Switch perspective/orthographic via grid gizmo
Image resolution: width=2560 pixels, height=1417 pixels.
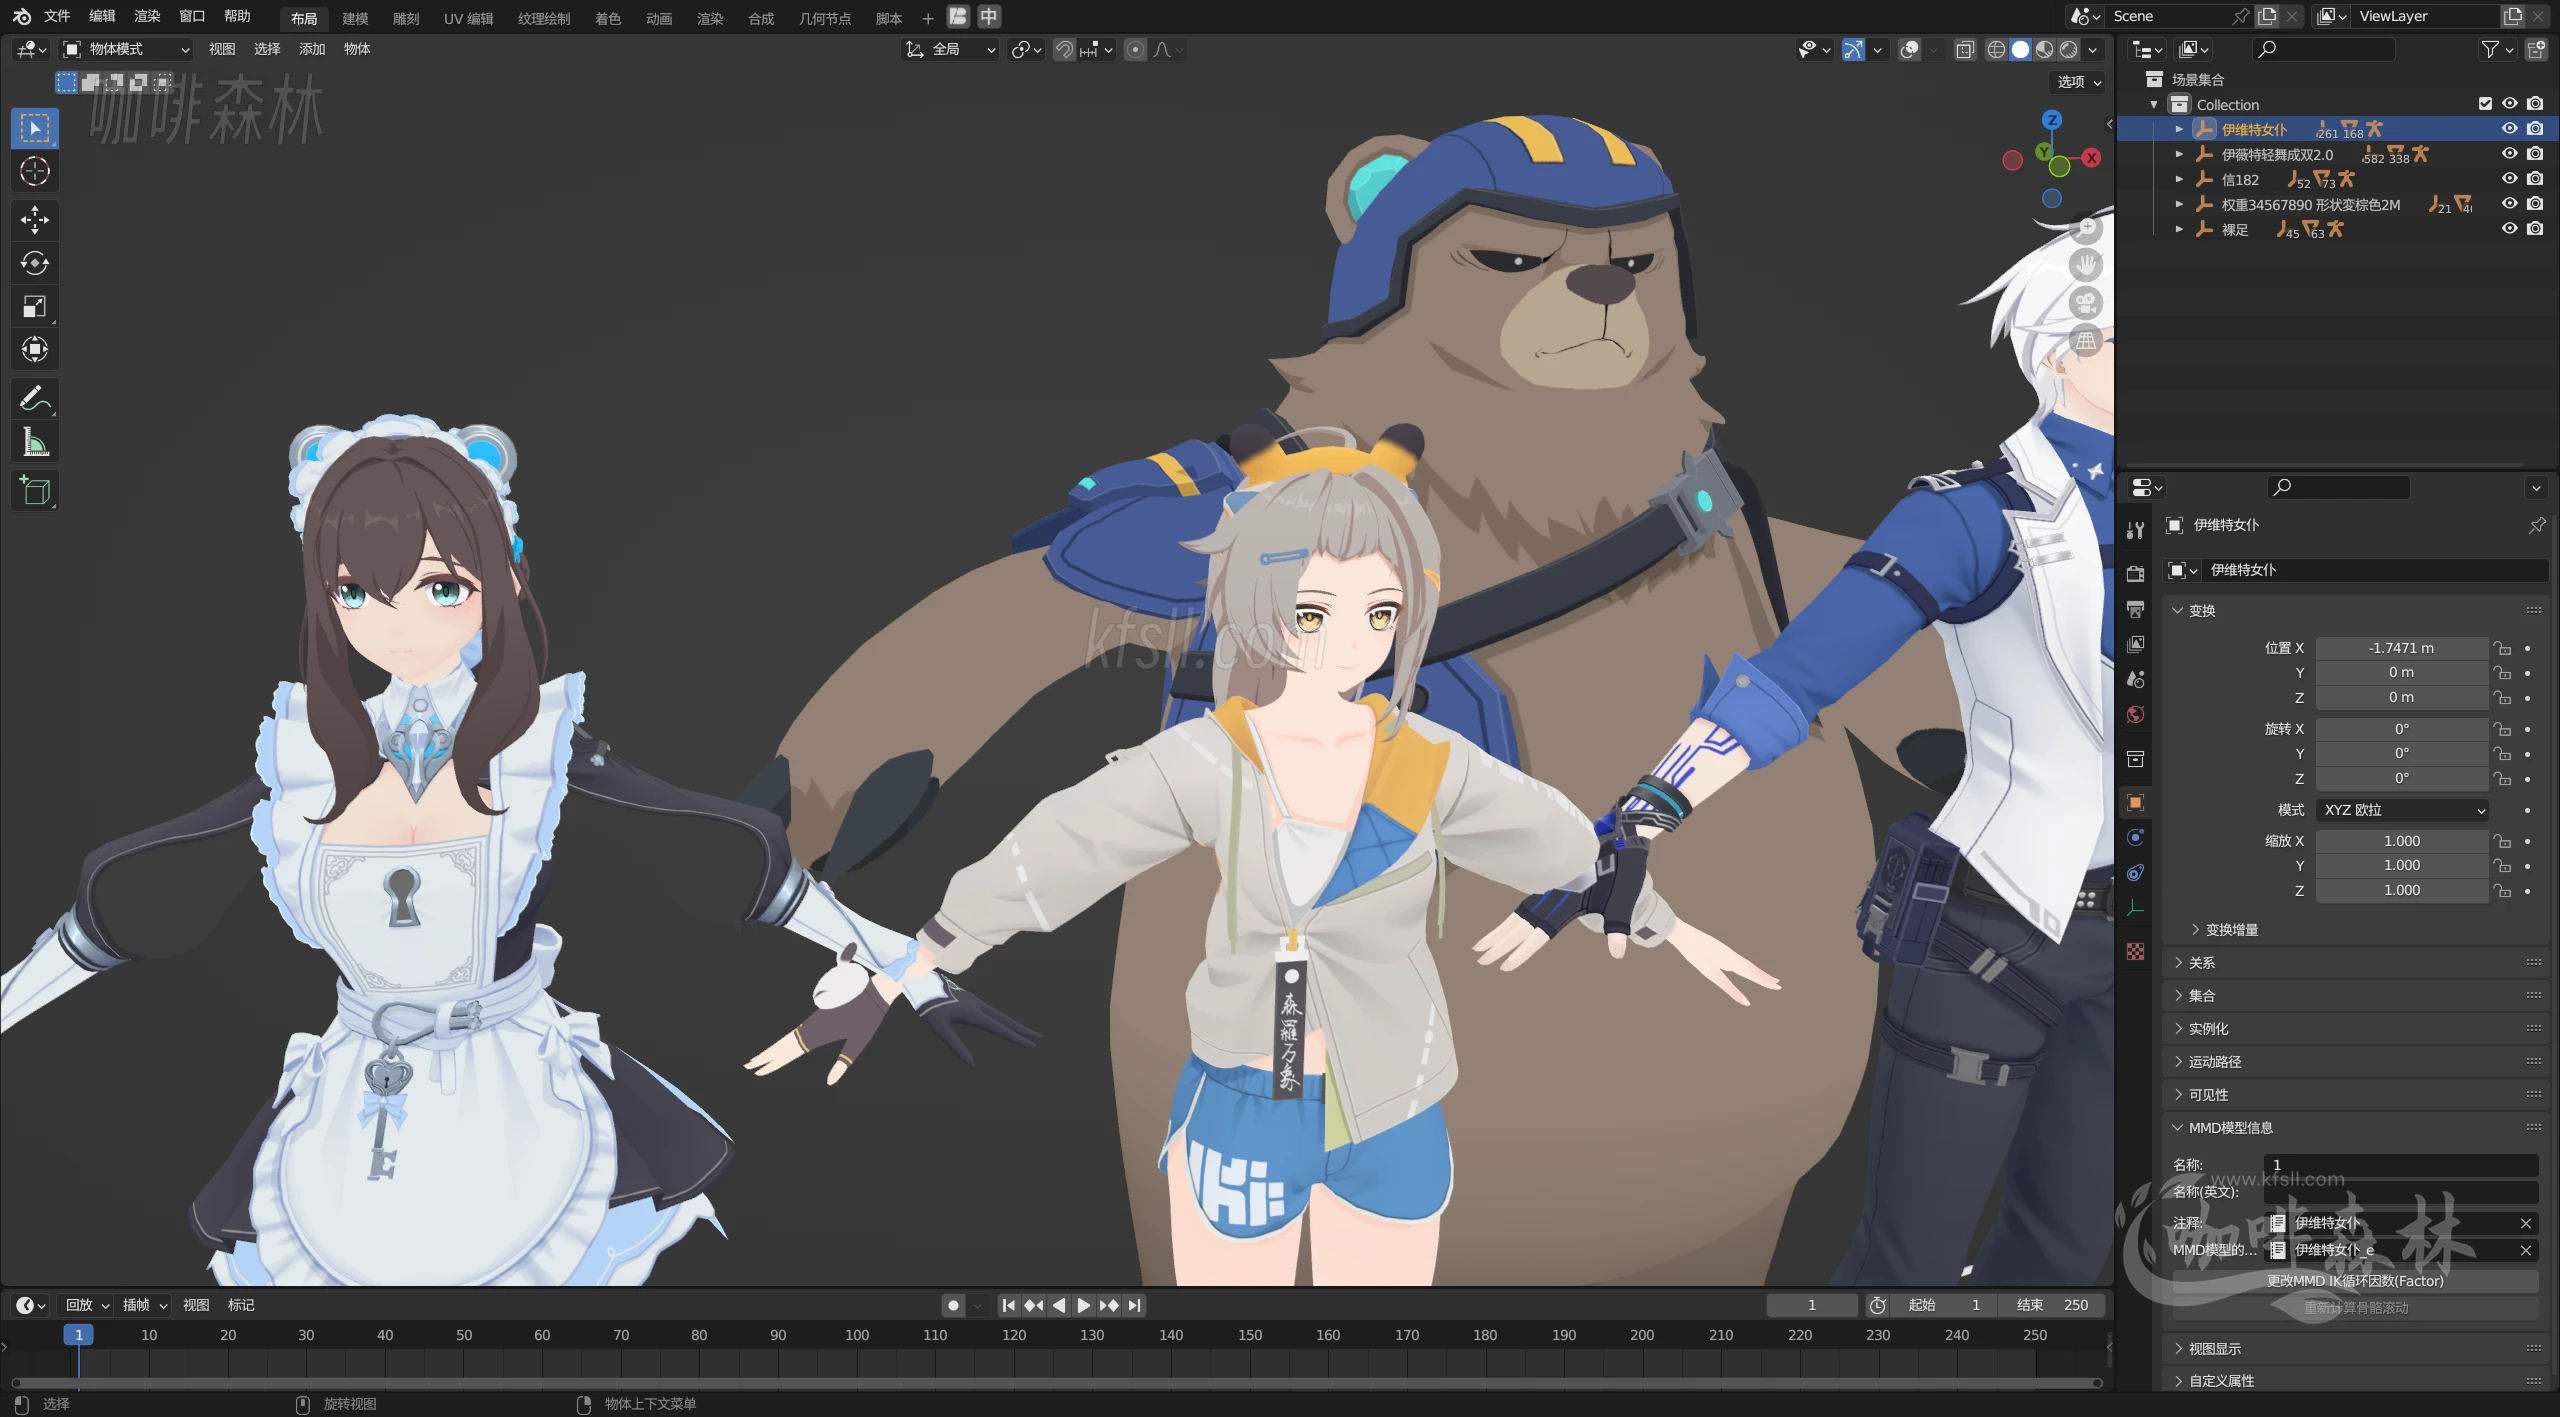[x=2086, y=341]
